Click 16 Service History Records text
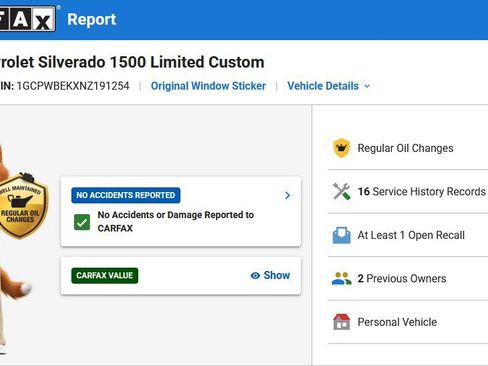488x366 pixels. [x=421, y=192]
